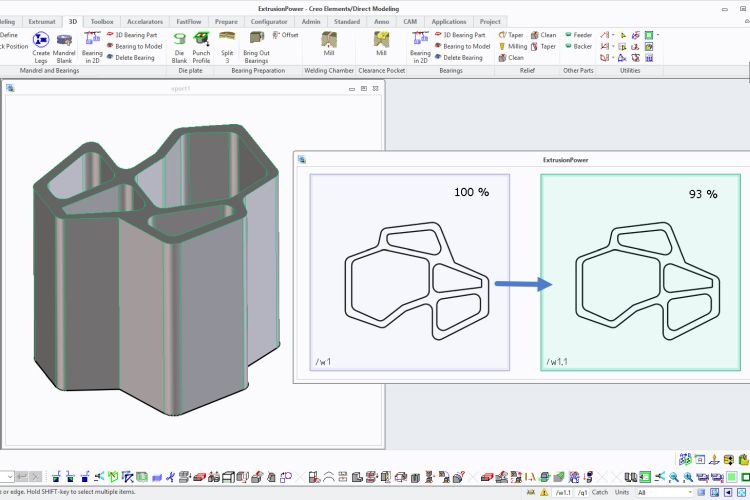750x500 pixels.
Task: Click the yellow warning icon in status bar
Action: tap(544, 492)
